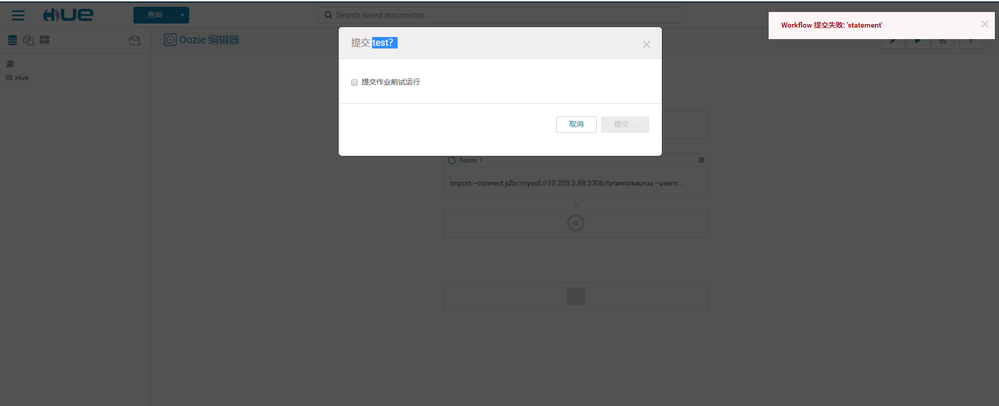999x406 pixels.
Task: Click the Hue logo
Action: click(x=68, y=15)
